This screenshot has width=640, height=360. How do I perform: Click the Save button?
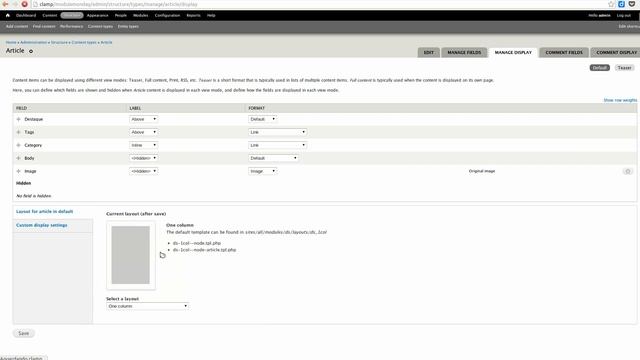click(24, 333)
